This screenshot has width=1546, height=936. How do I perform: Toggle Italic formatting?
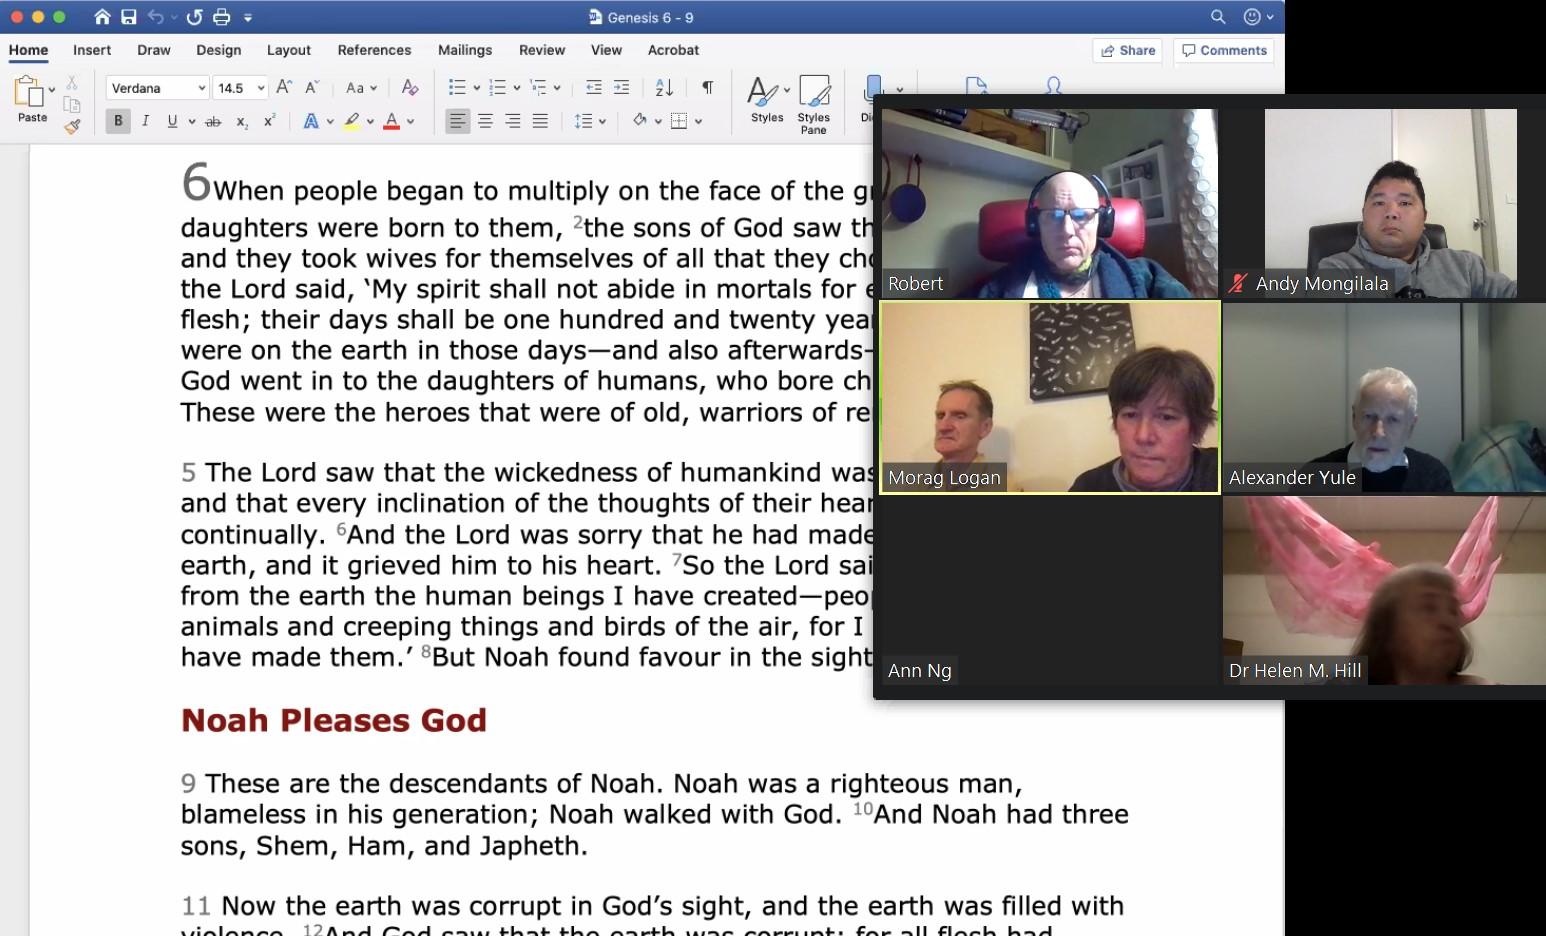click(x=146, y=121)
